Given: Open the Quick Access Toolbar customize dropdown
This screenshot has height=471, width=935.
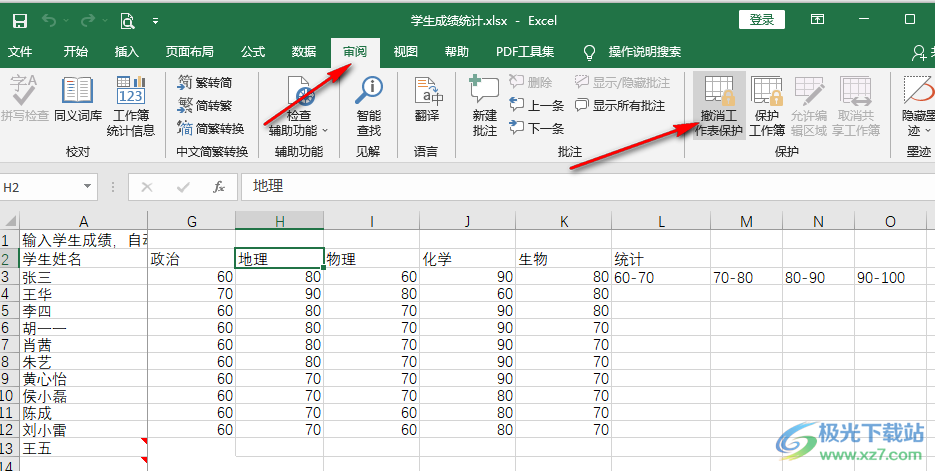Looking at the screenshot, I should click(155, 21).
